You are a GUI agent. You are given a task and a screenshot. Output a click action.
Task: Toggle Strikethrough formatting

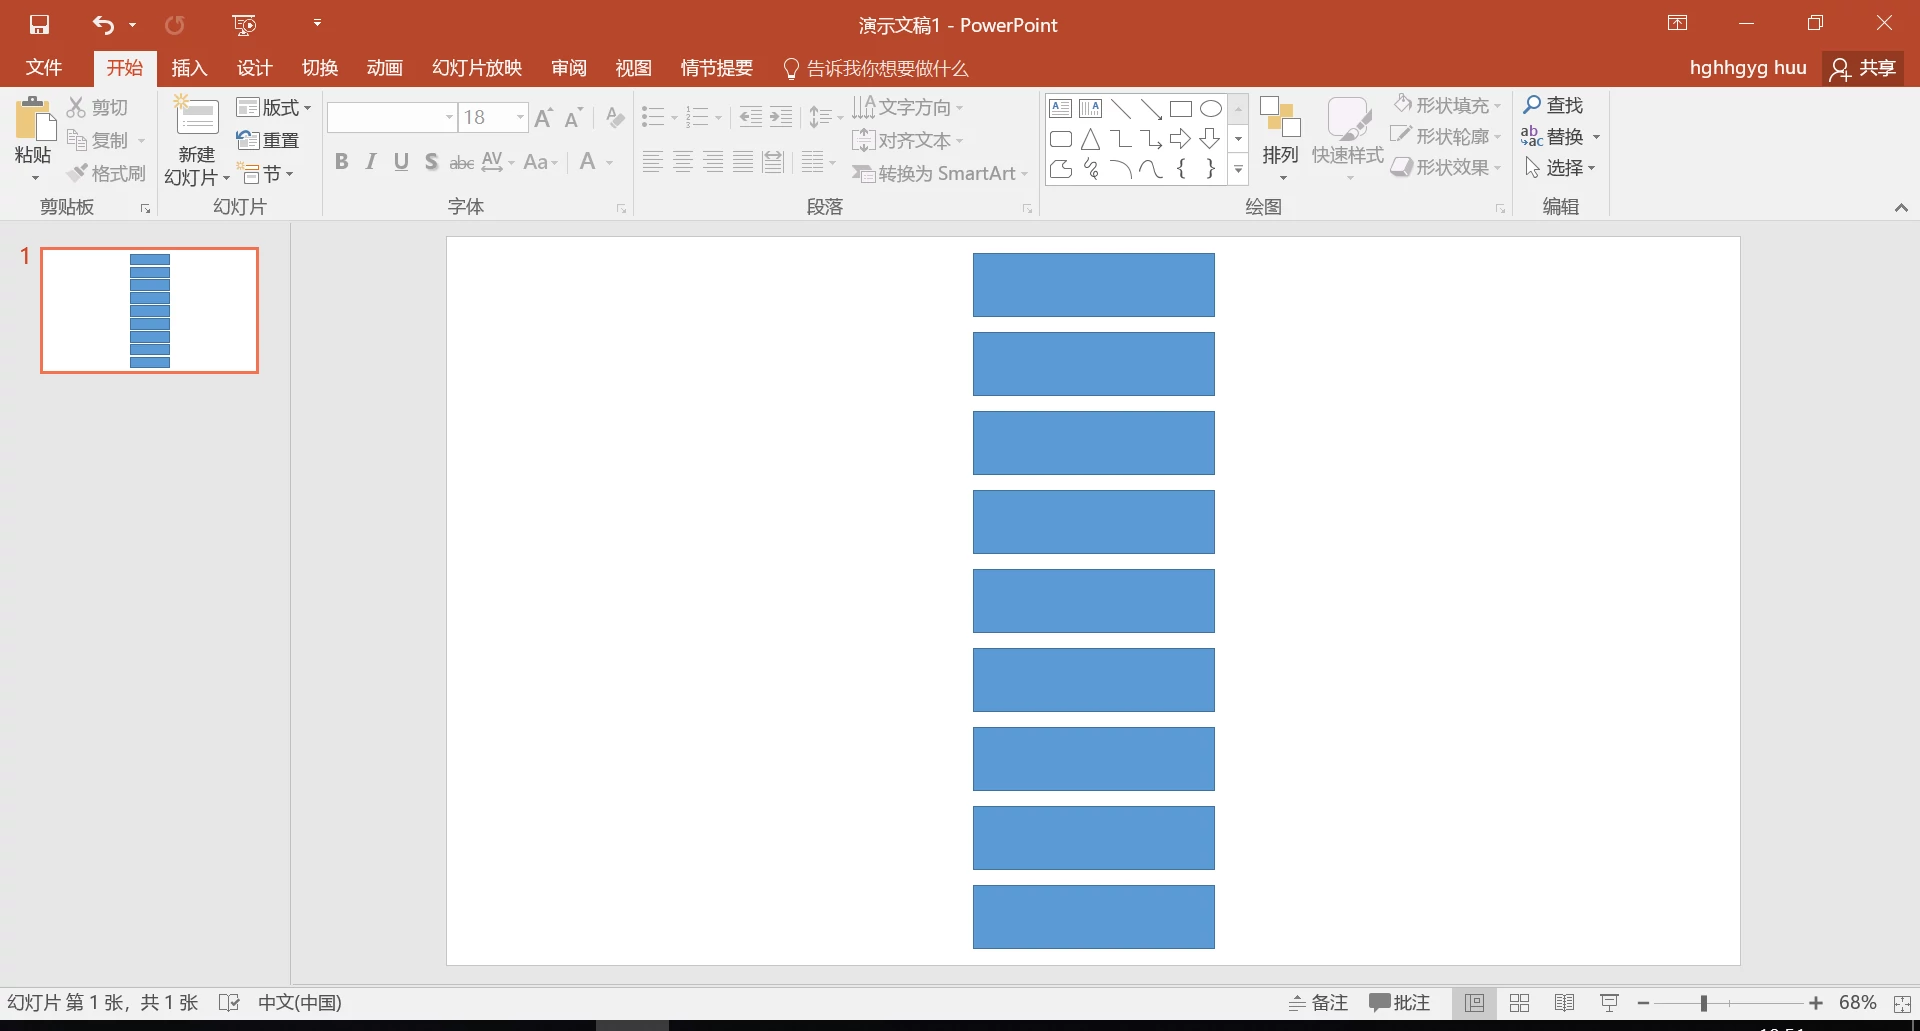coord(461,162)
